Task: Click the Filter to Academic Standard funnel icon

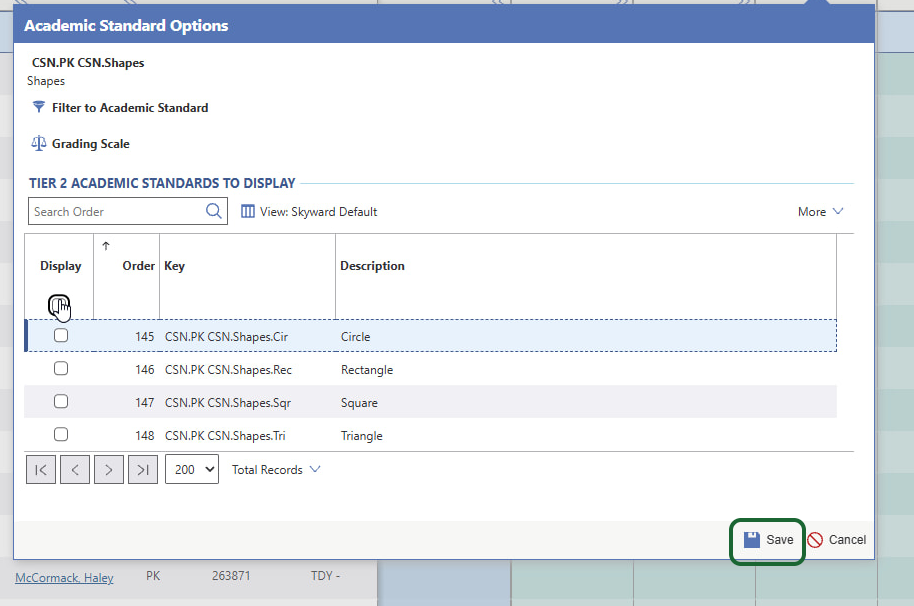Action: [38, 107]
